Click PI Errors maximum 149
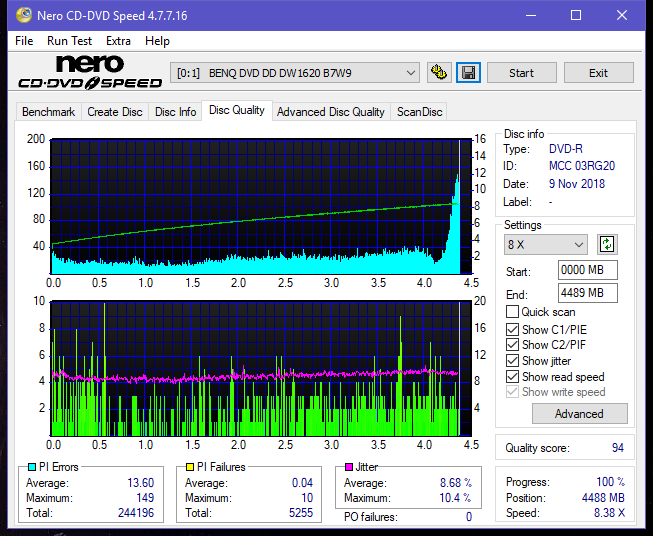 click(145, 498)
